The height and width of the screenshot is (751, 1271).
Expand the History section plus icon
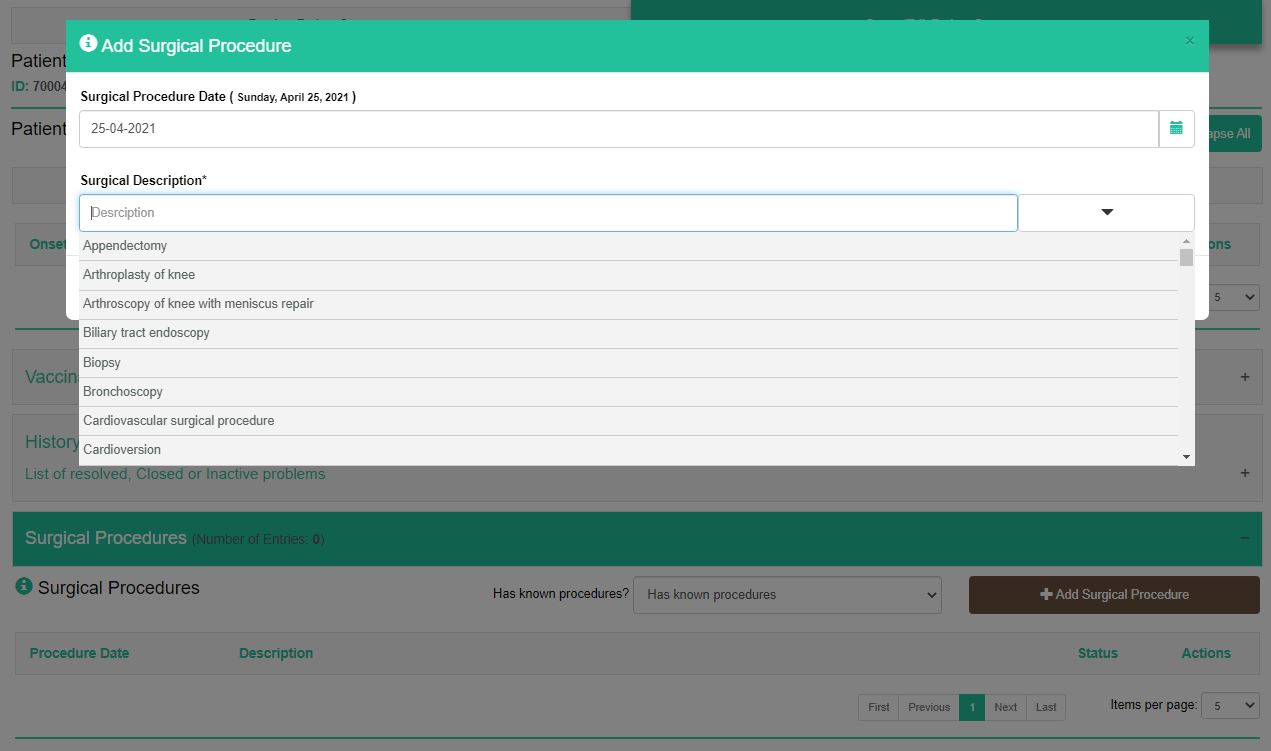coord(1244,473)
